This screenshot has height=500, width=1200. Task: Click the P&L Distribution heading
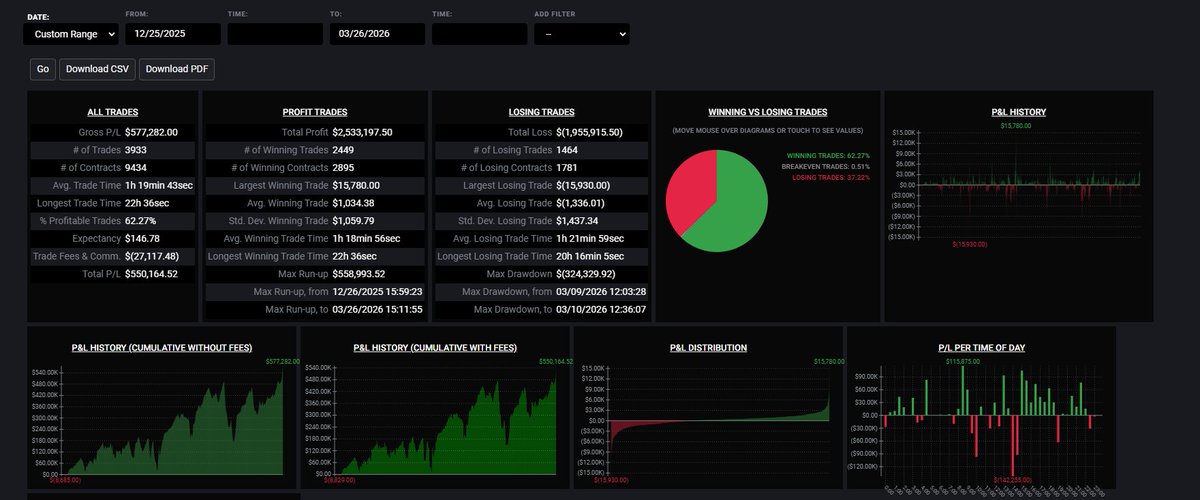pos(708,348)
